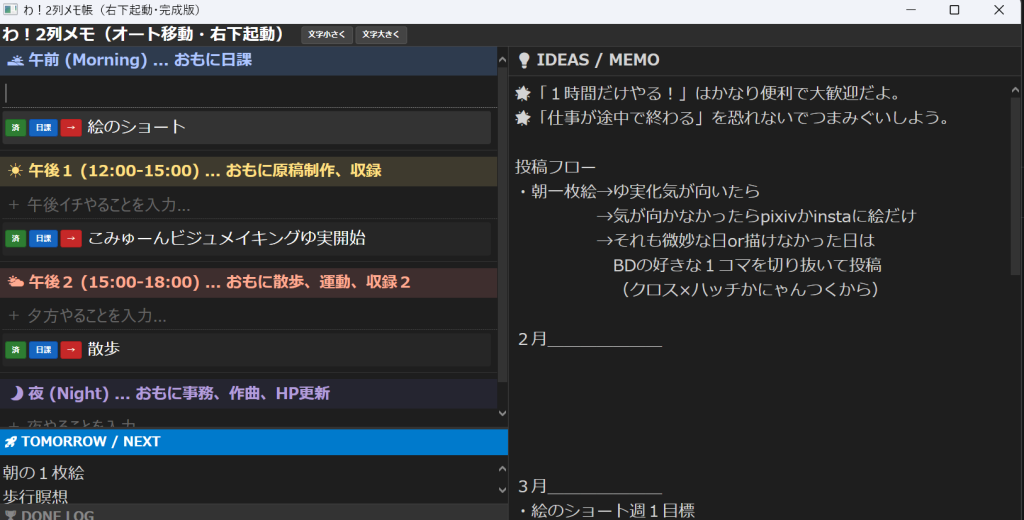Image resolution: width=1024 pixels, height=520 pixels.
Task: Click the 日課 tag on こみゅーんビジュメイキングゆ実開始
Action: 43,238
